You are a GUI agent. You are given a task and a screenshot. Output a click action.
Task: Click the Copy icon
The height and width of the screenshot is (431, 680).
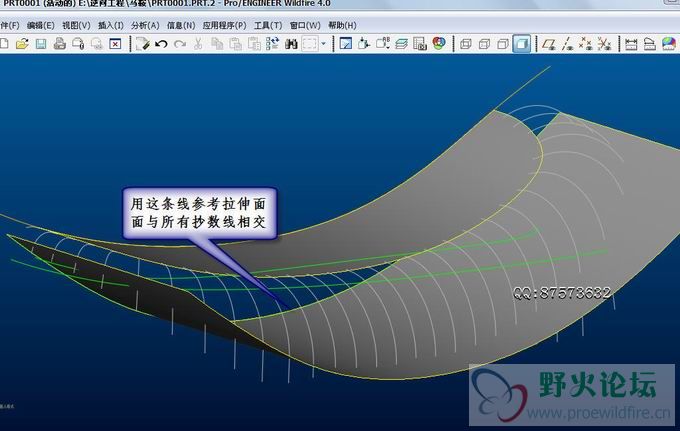(217, 43)
